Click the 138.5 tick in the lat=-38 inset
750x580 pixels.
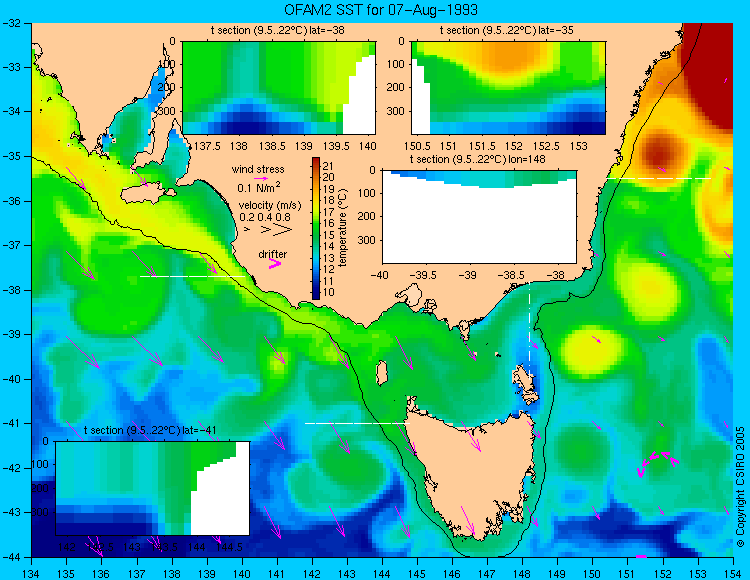point(271,145)
